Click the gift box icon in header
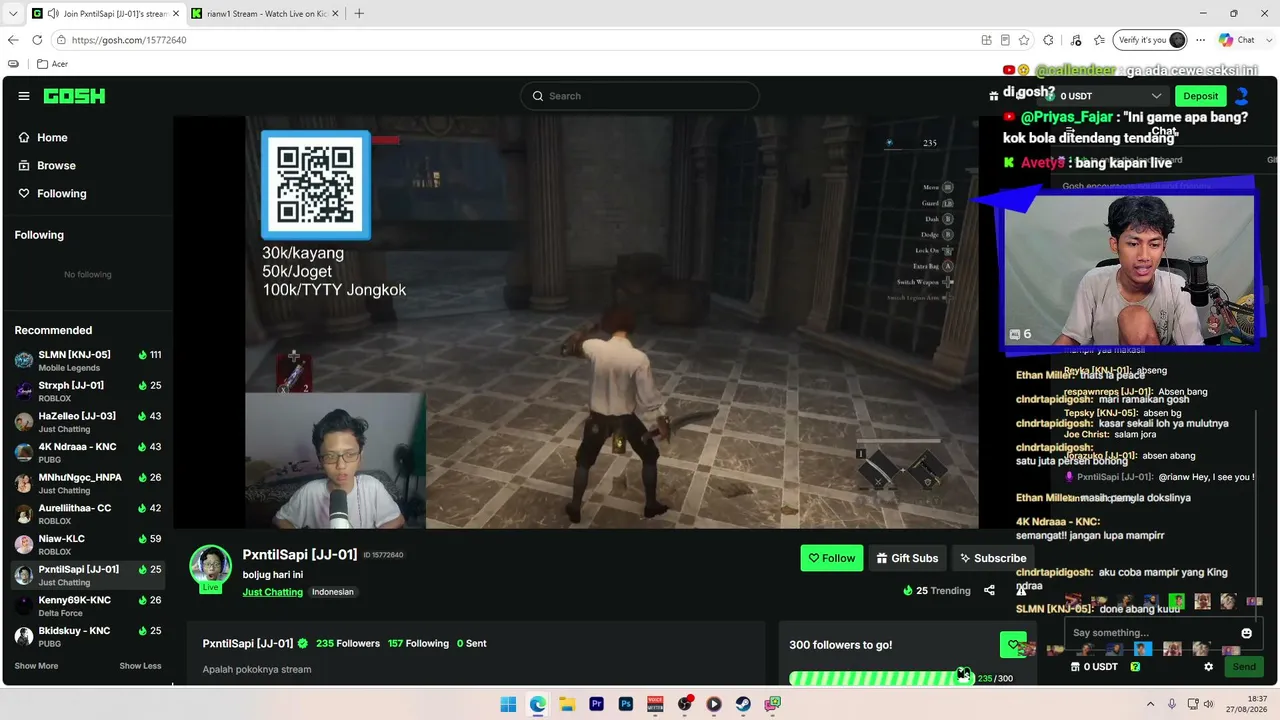The image size is (1280, 720). tap(993, 96)
